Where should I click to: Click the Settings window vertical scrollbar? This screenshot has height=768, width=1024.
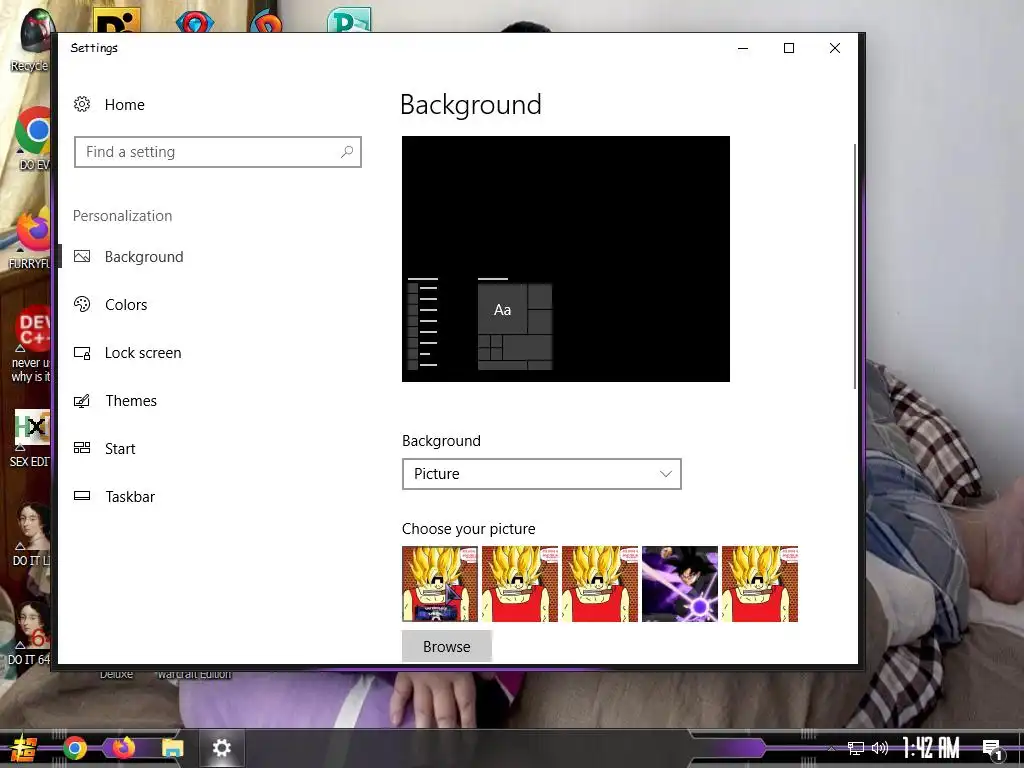(854, 266)
